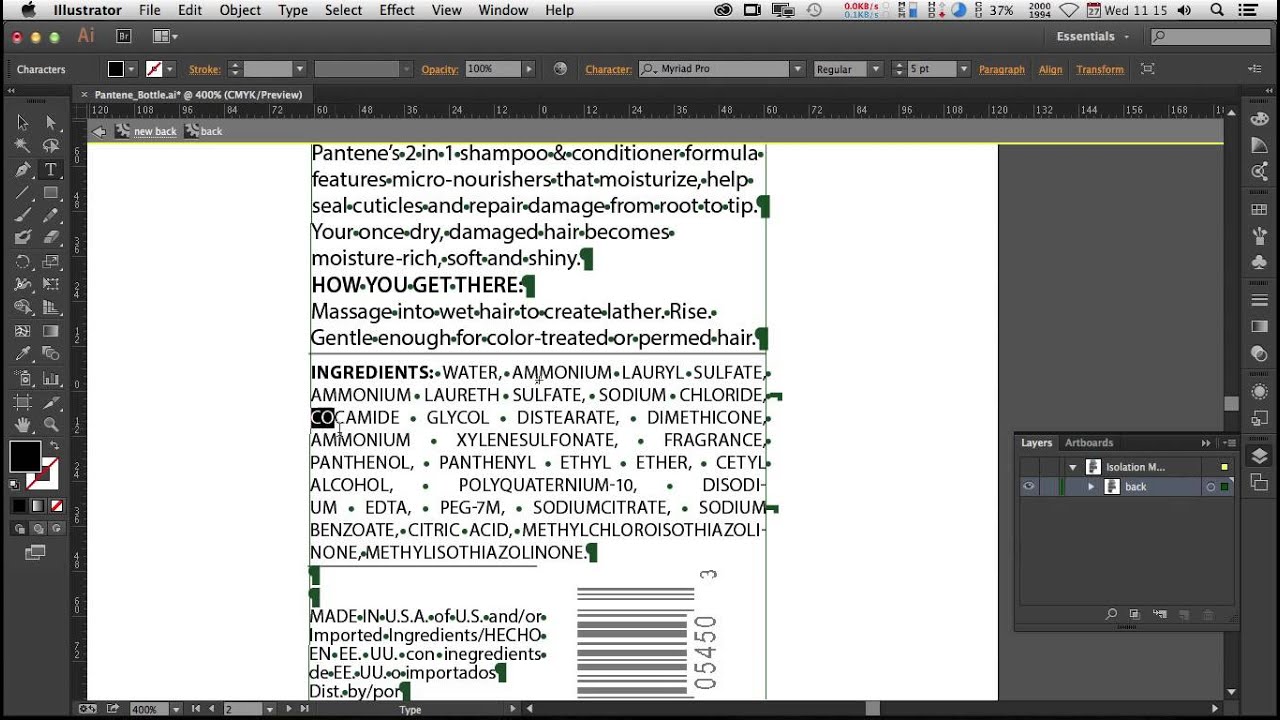The image size is (1280, 720).
Task: Open the 5 pt font size dropdown
Action: pos(963,69)
